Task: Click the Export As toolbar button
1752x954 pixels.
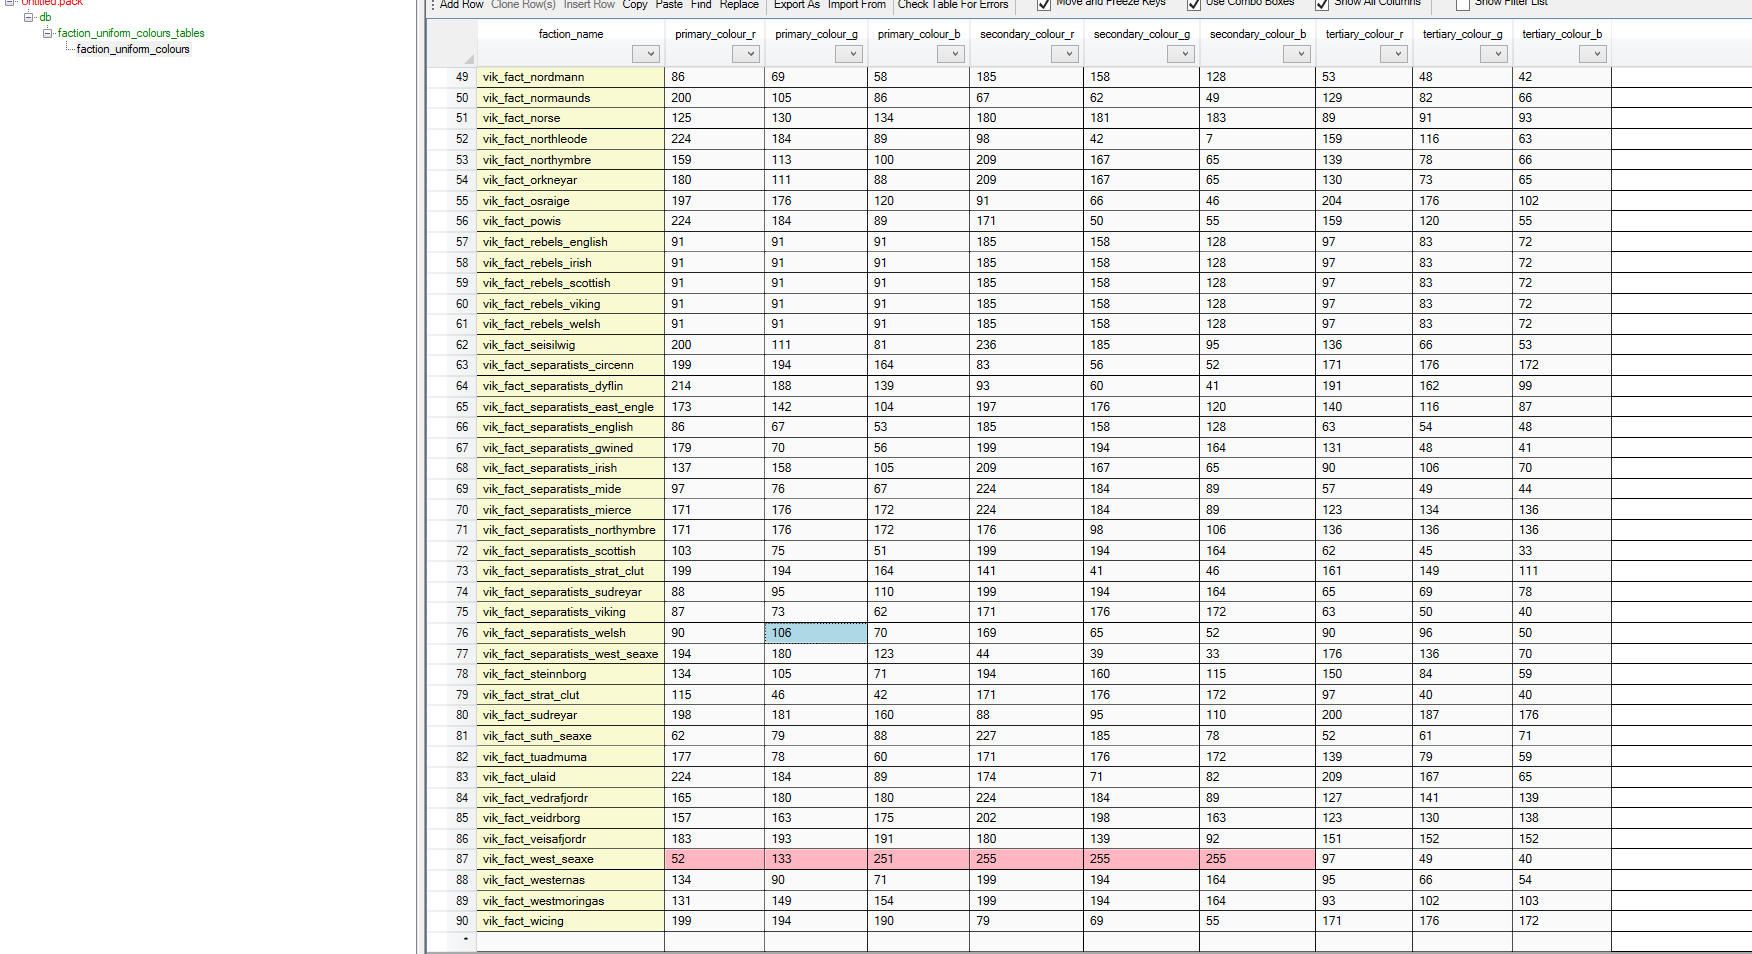Action: (796, 4)
